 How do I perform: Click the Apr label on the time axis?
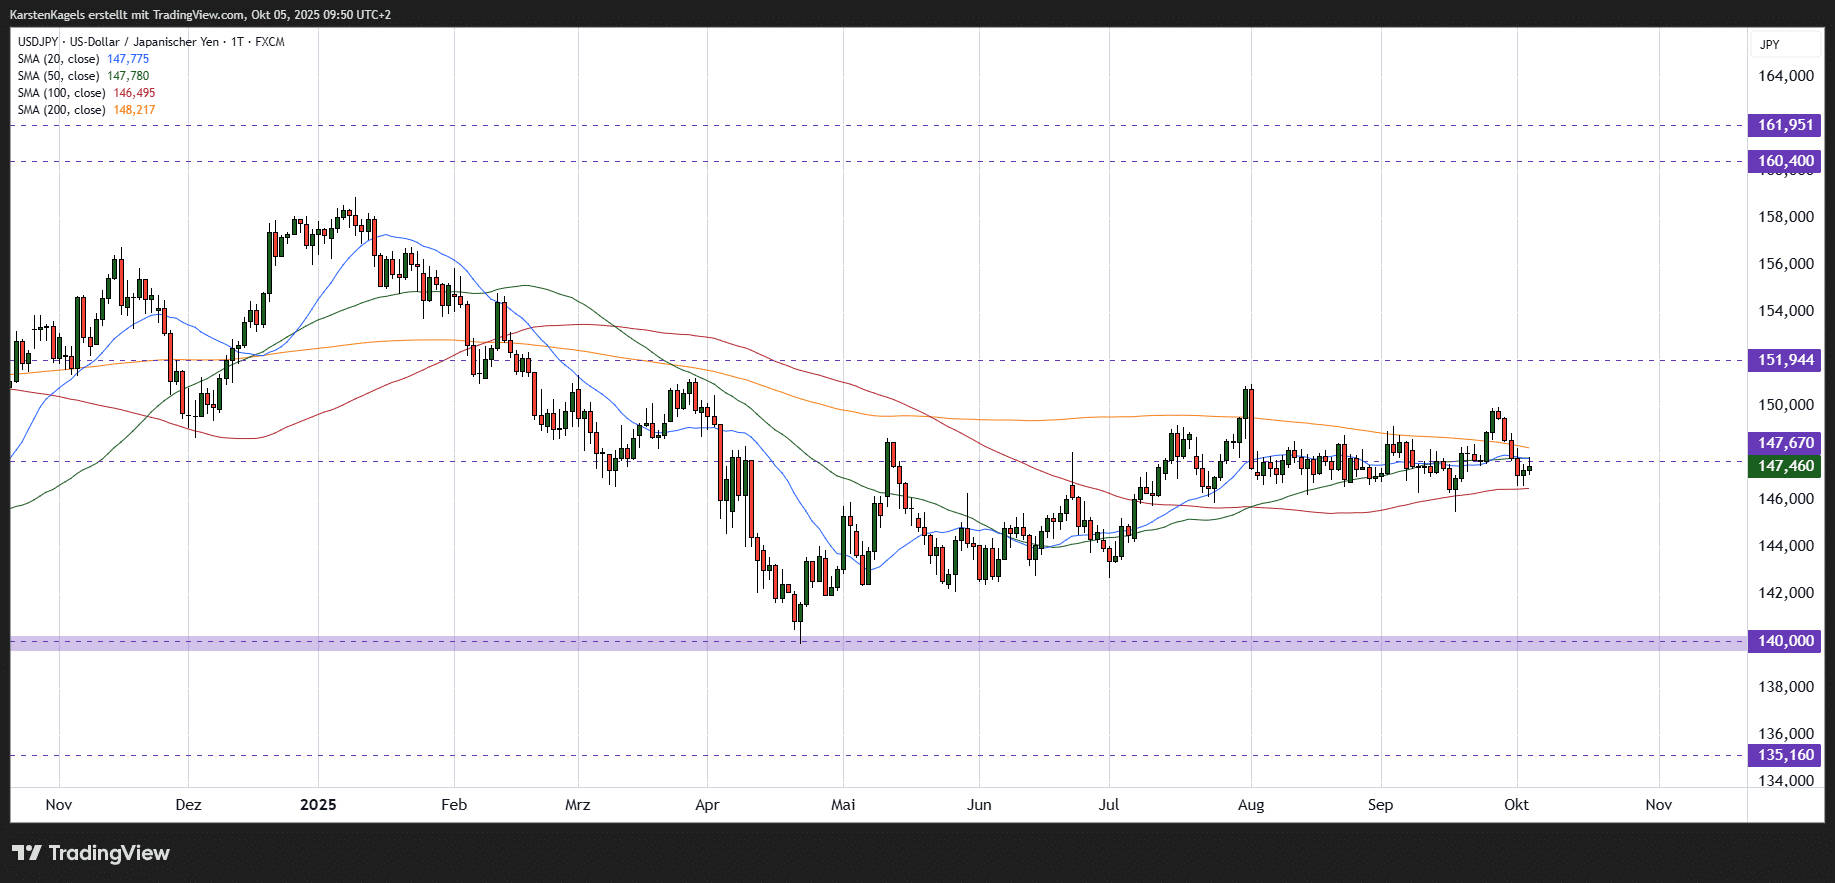click(707, 804)
